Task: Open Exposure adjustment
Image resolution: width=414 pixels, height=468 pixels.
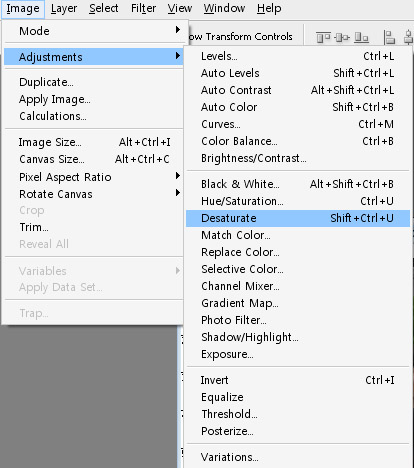Action: click(298, 354)
